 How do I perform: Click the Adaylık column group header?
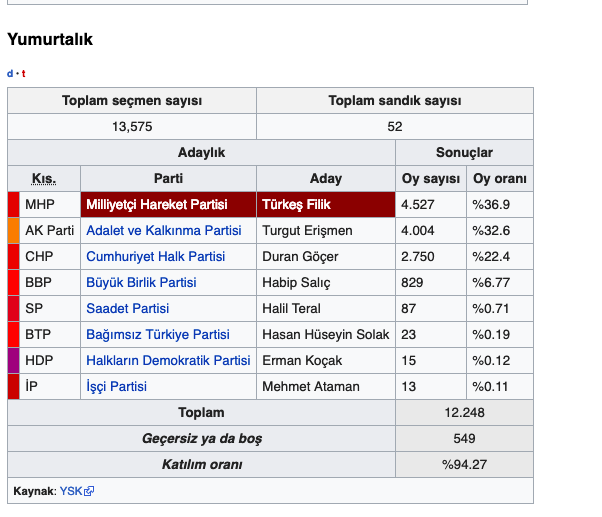(201, 152)
